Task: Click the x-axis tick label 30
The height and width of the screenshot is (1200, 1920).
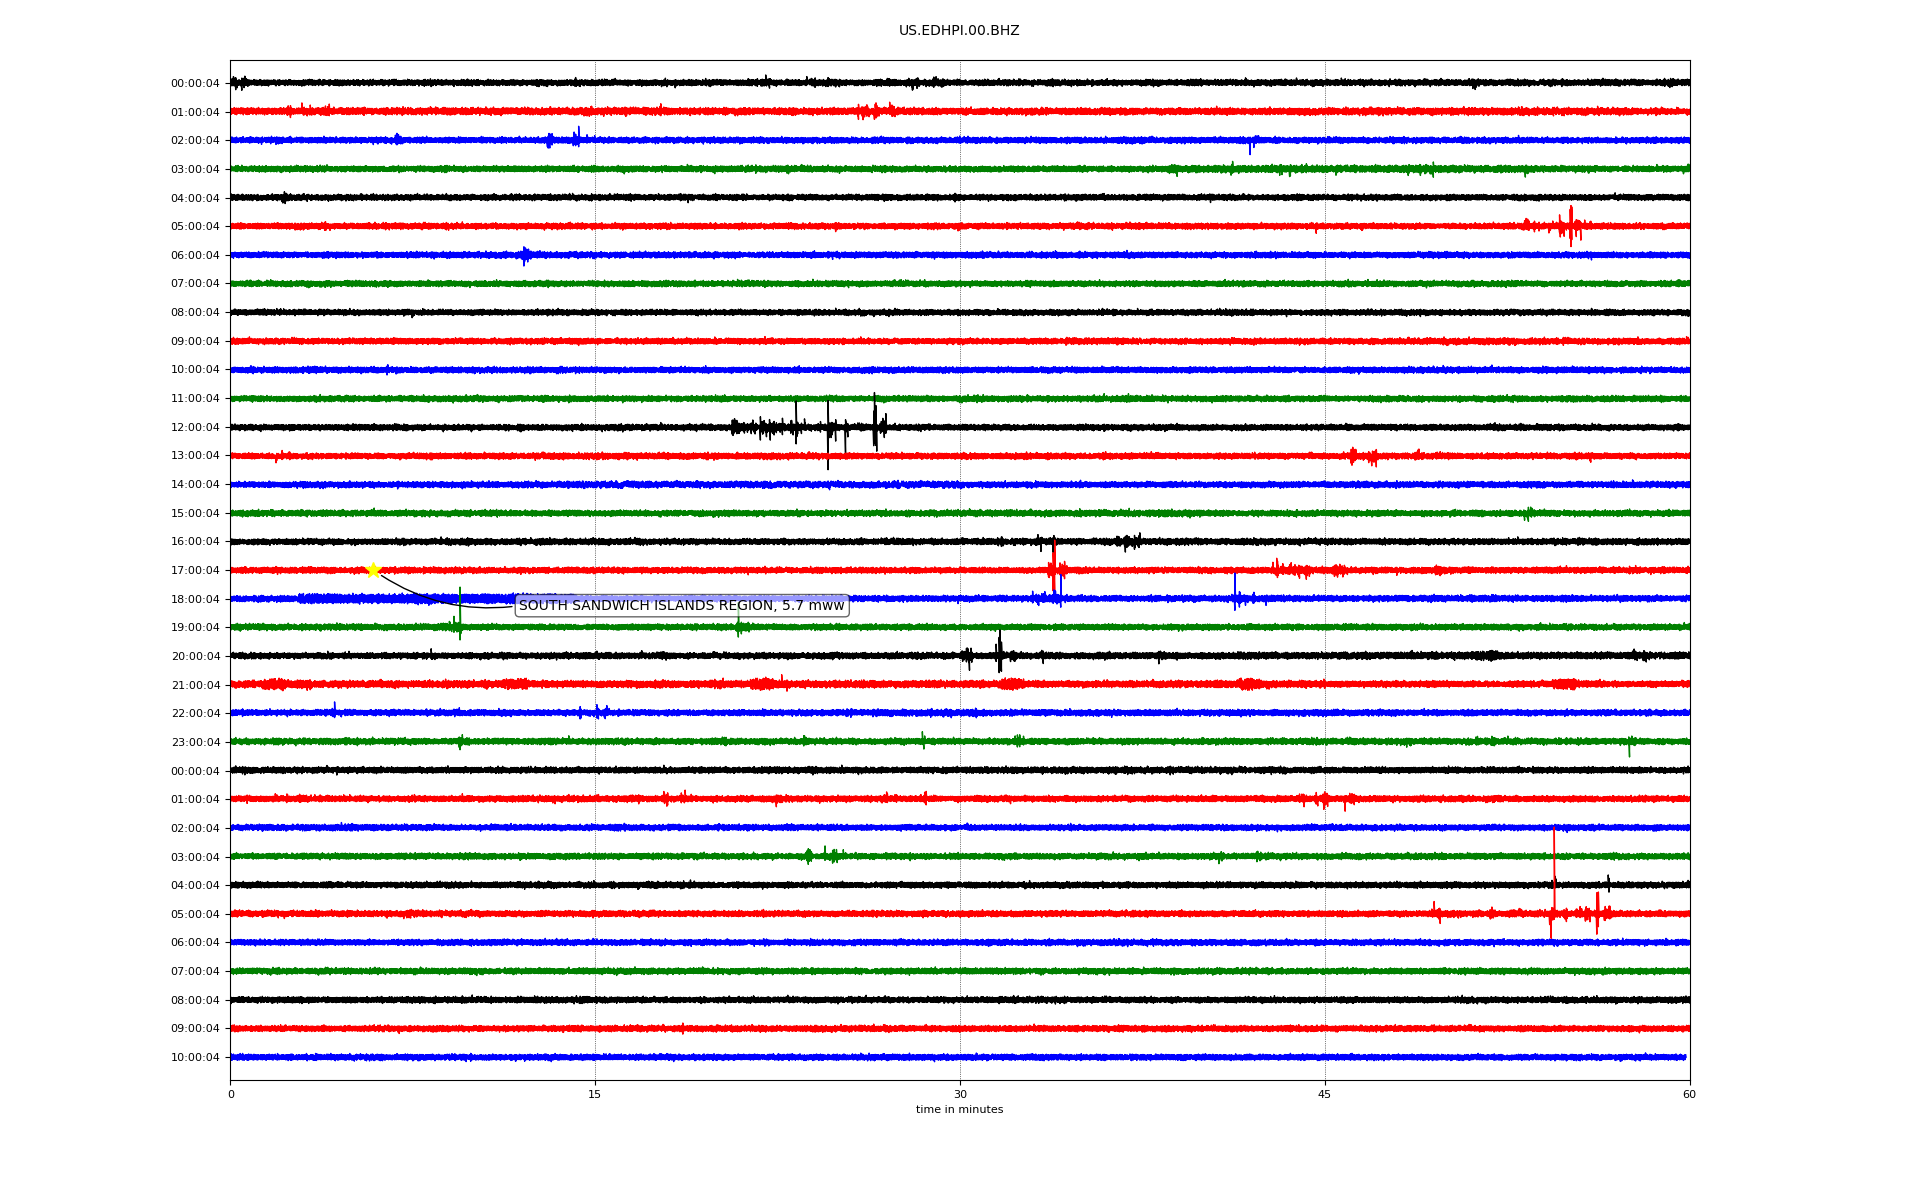Action: (x=960, y=1094)
